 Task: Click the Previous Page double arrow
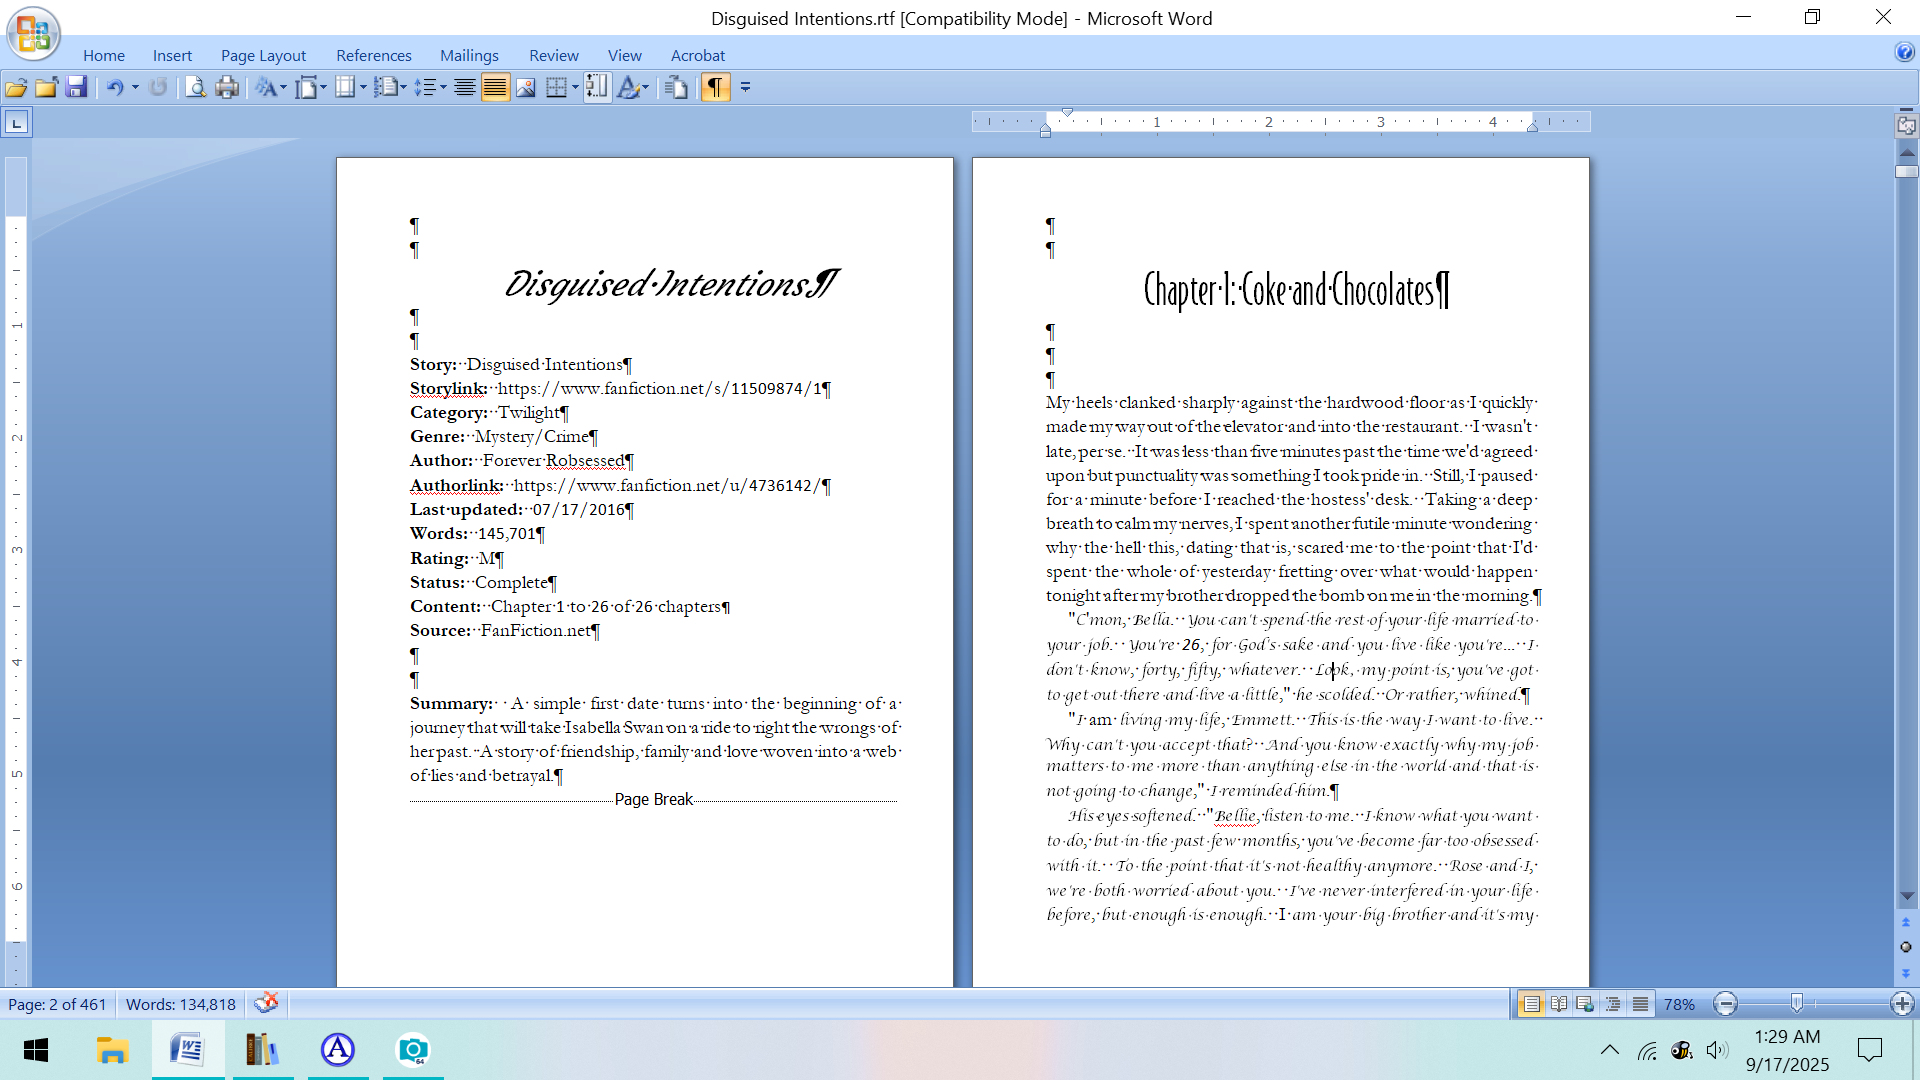[1906, 922]
